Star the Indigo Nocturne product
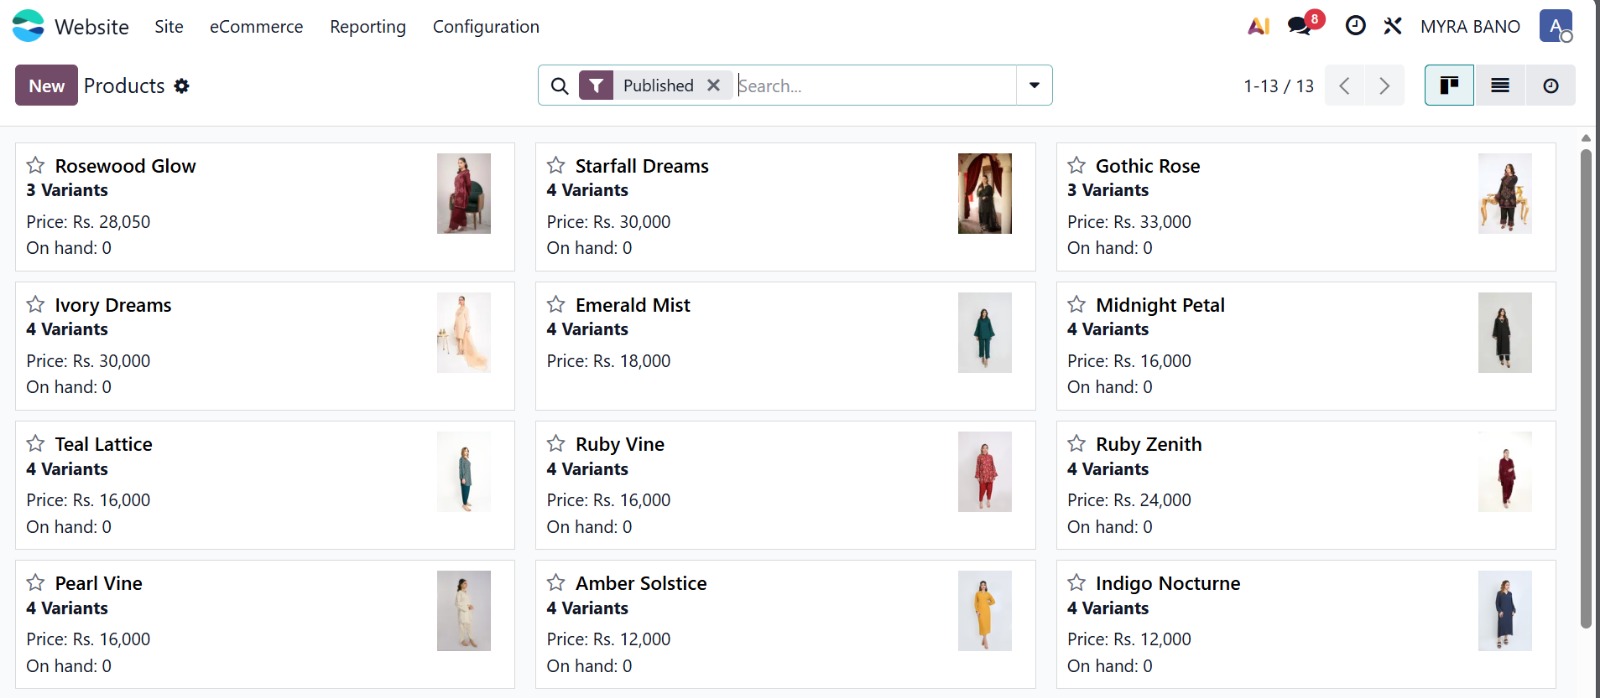The width and height of the screenshot is (1600, 698). pyautogui.click(x=1076, y=582)
